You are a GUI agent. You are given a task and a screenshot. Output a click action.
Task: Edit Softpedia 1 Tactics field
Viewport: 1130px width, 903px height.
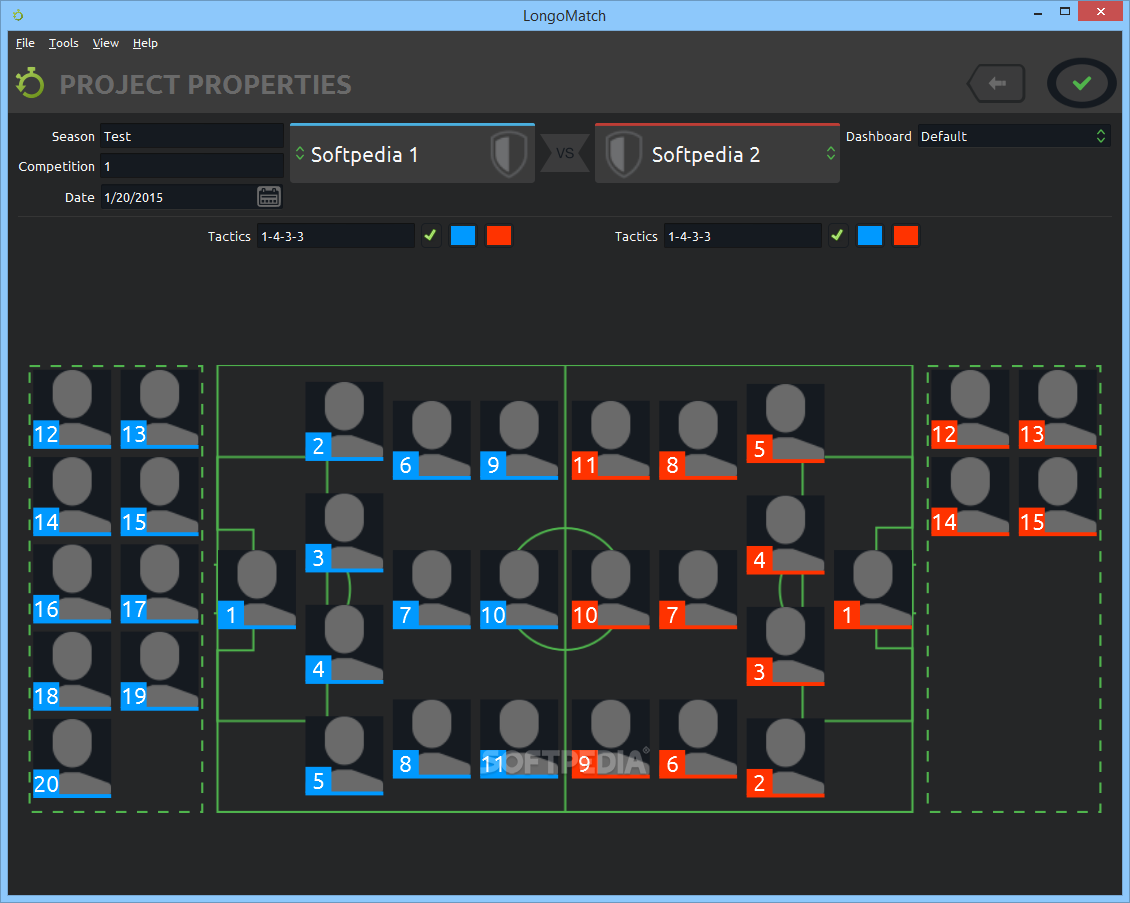[336, 236]
